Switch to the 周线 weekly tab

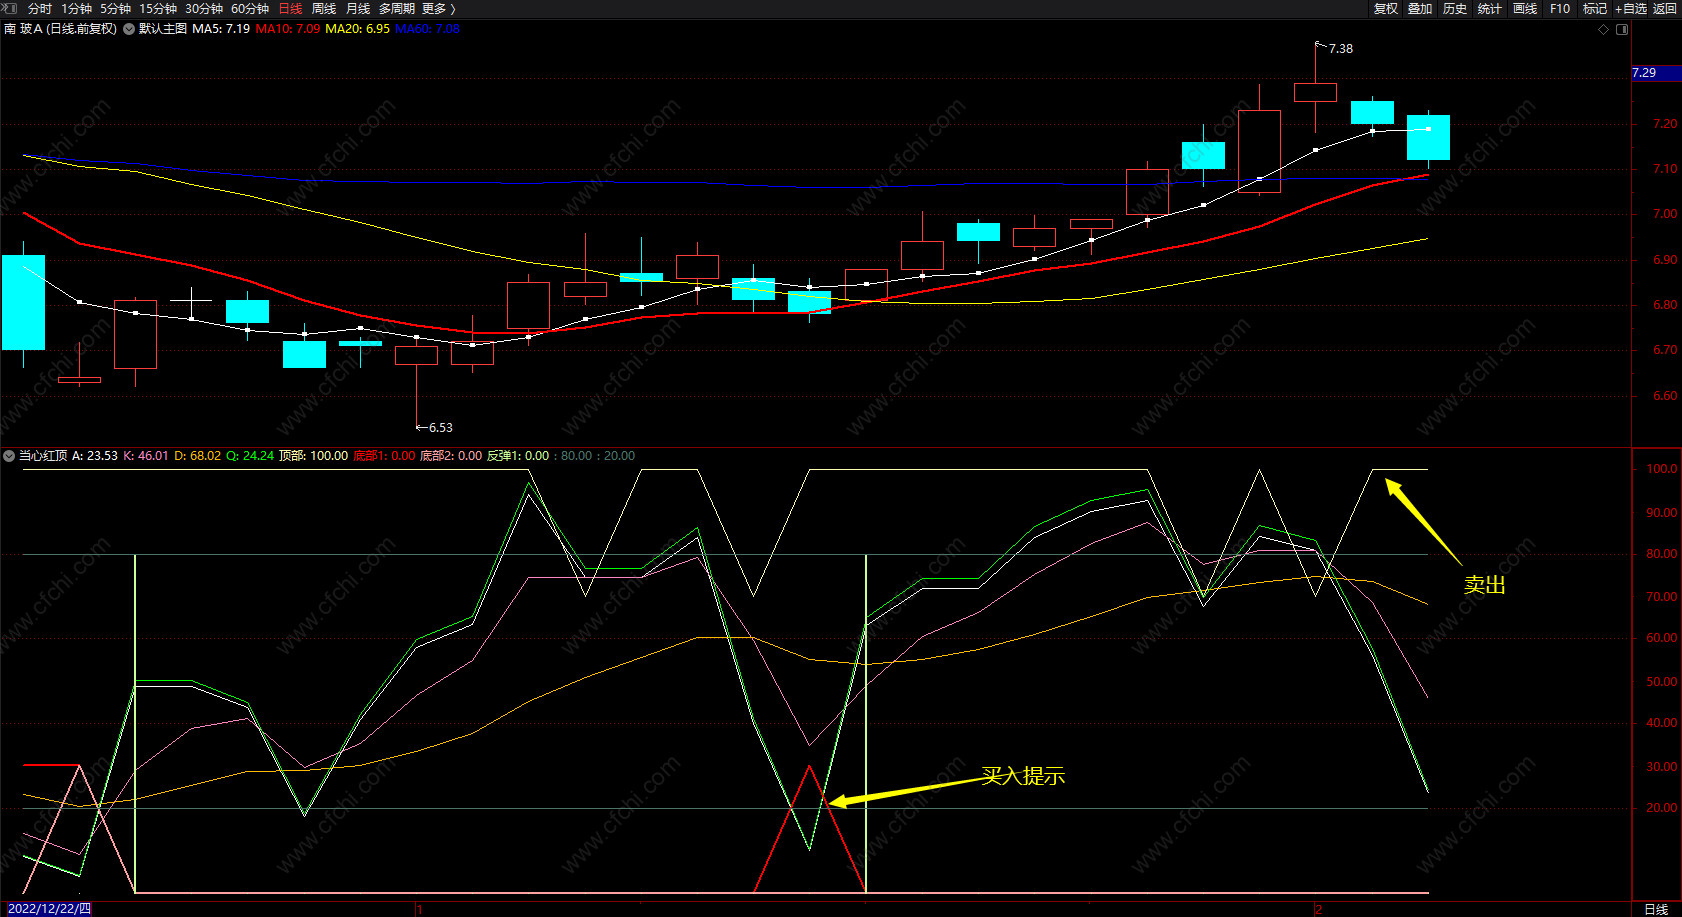click(x=324, y=8)
